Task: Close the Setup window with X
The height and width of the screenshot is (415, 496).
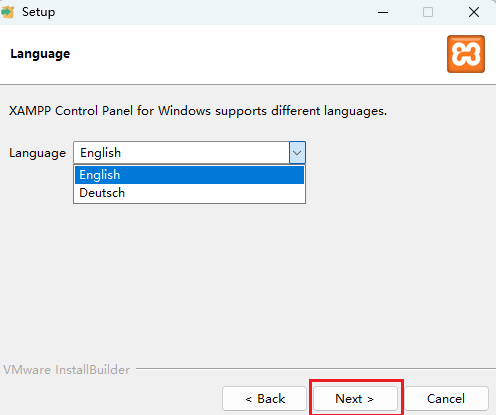Action: pos(474,12)
